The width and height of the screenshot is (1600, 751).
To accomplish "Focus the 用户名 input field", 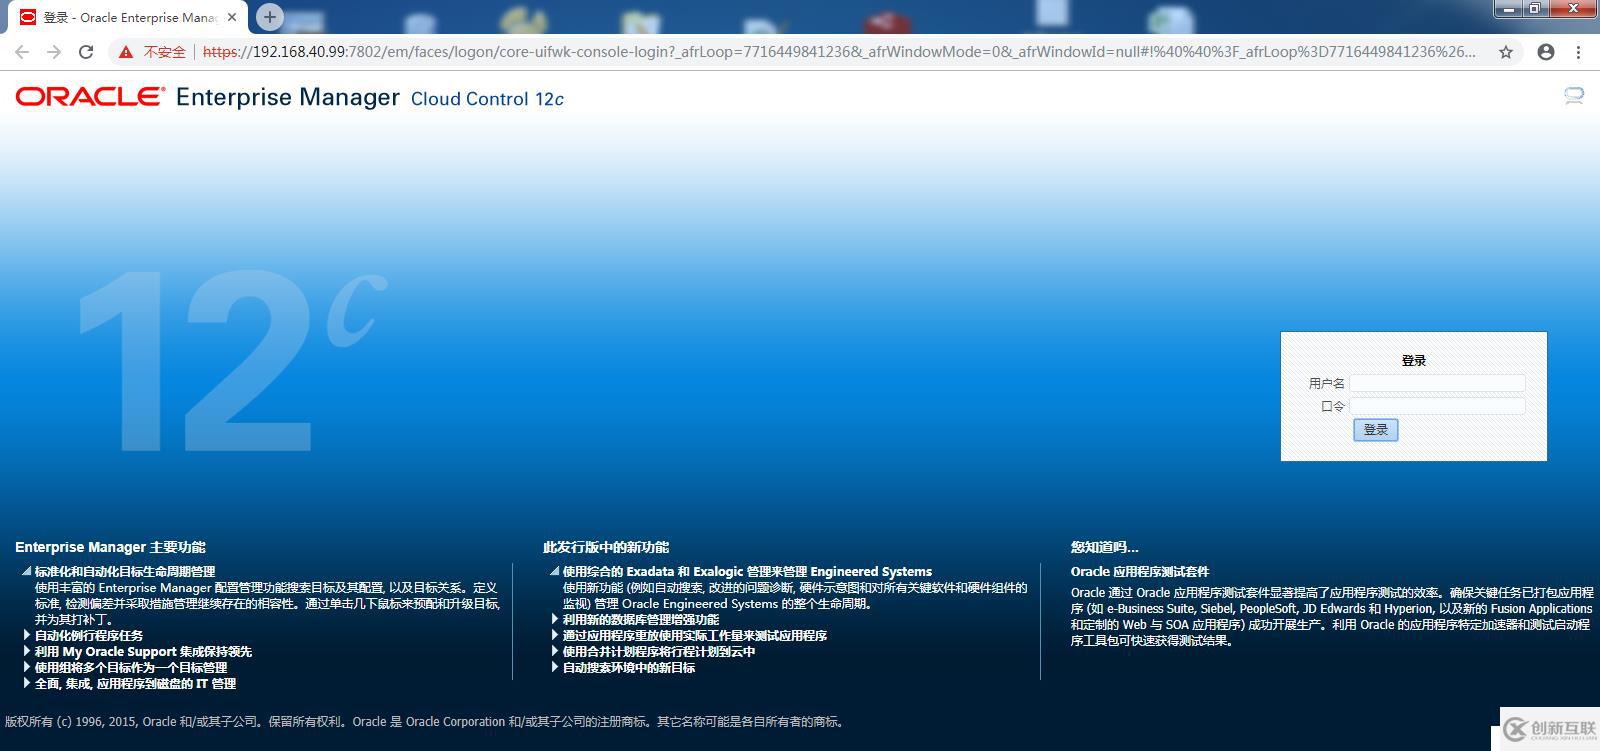I will [1437, 383].
